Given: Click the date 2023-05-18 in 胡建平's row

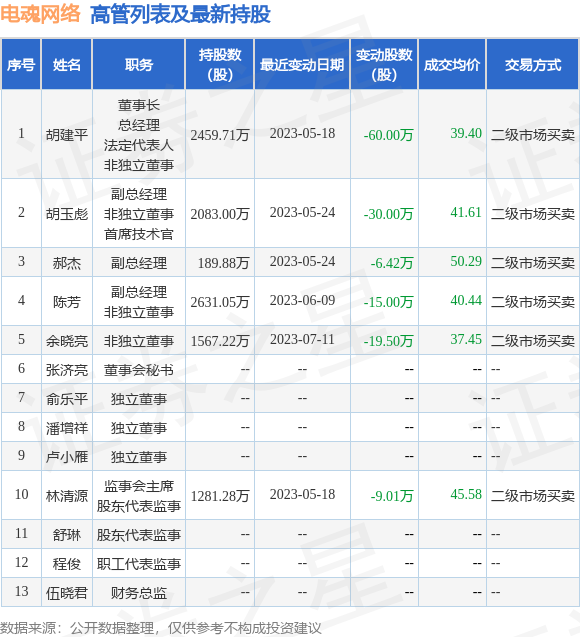Looking at the screenshot, I should point(302,133).
